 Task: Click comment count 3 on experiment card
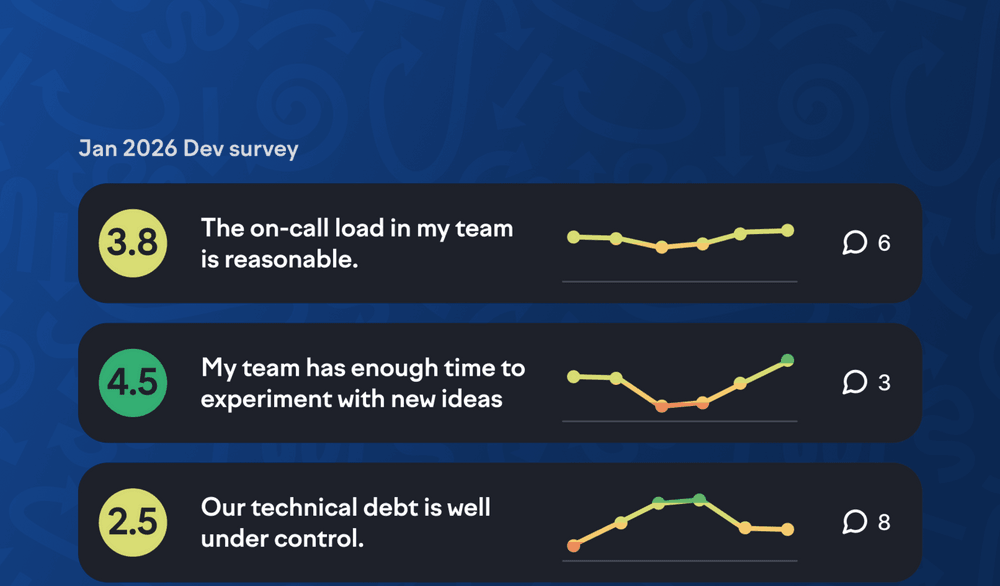point(884,382)
